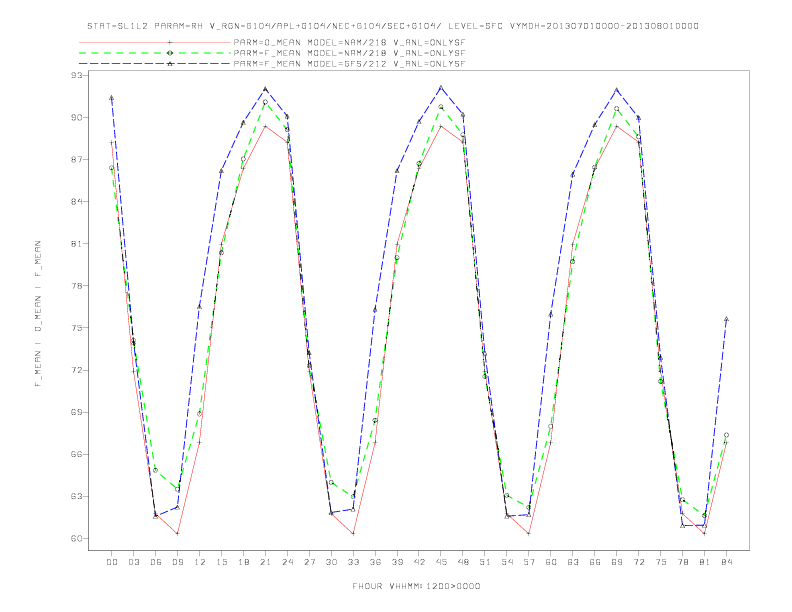Click the 90 tick on the vertical axis
This screenshot has width=792, height=612.
[78, 117]
